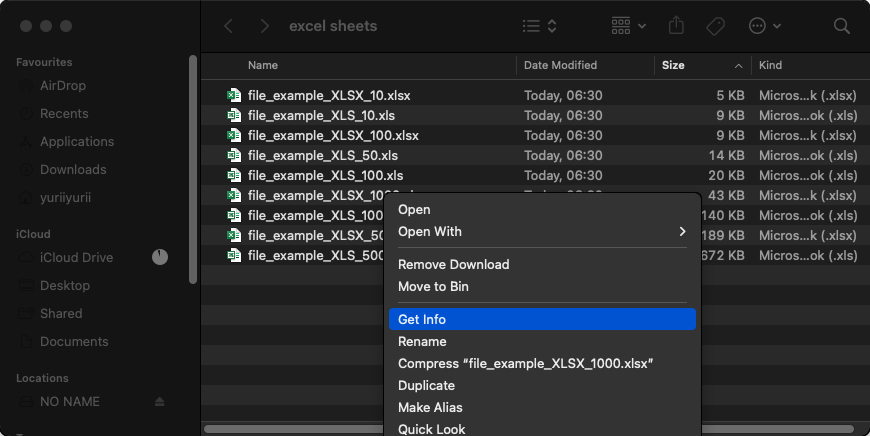The width and height of the screenshot is (870, 436).
Task: Expand the group-by grid dropdown
Action: [628, 26]
